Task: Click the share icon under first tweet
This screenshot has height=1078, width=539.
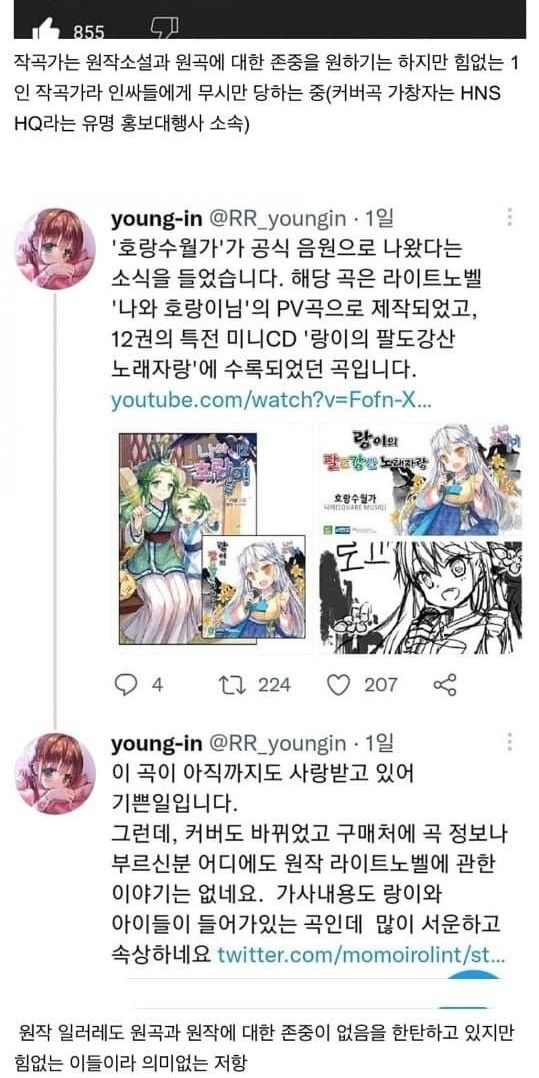Action: point(445,684)
